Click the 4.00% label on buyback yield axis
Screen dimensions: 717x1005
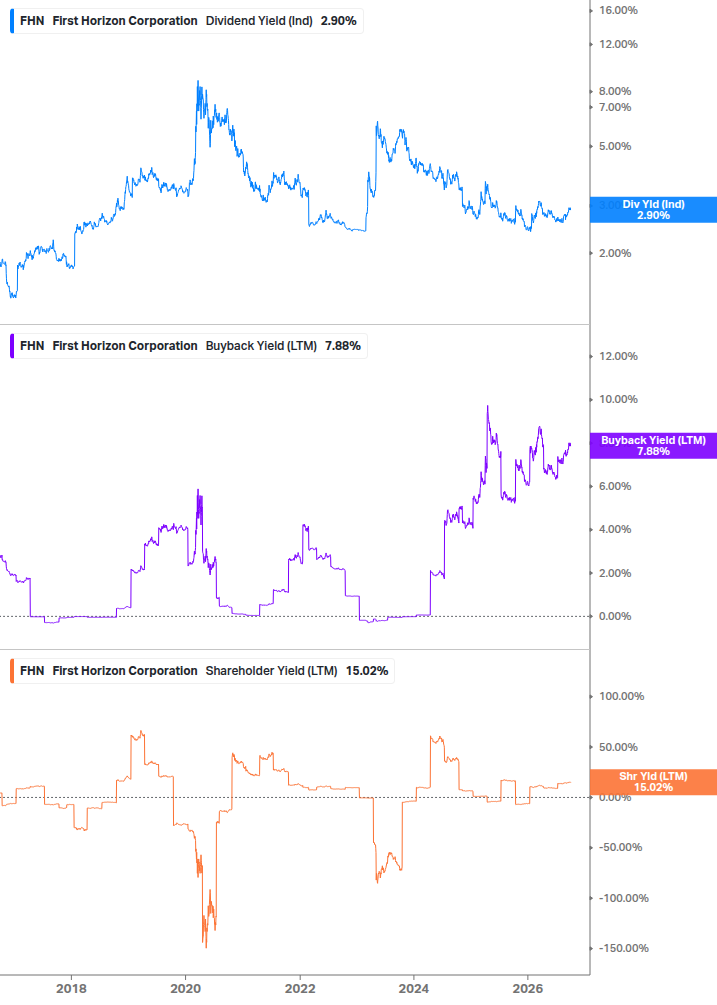(615, 529)
